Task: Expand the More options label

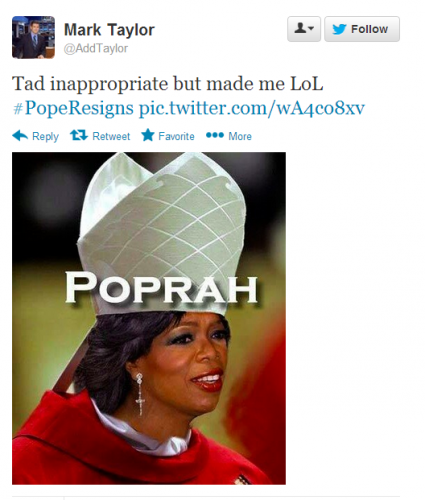Action: click(240, 136)
